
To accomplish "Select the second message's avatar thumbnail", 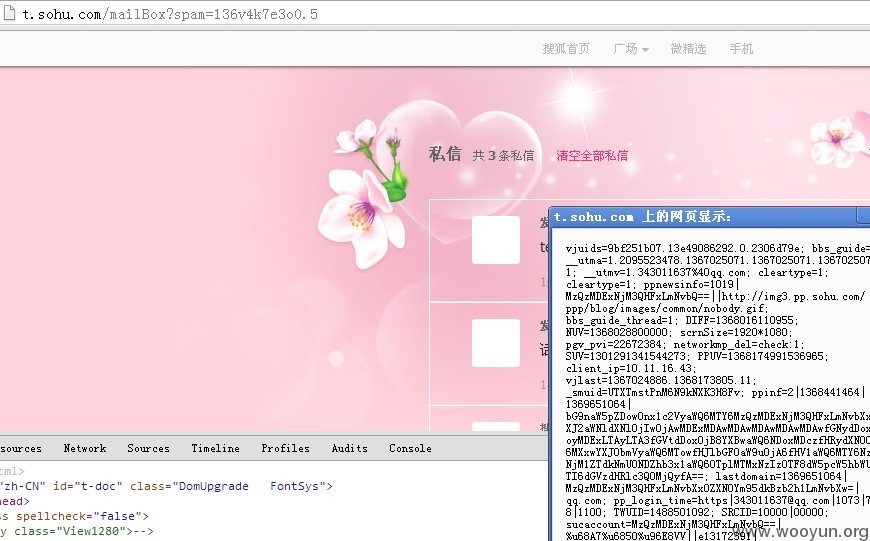I will point(495,342).
